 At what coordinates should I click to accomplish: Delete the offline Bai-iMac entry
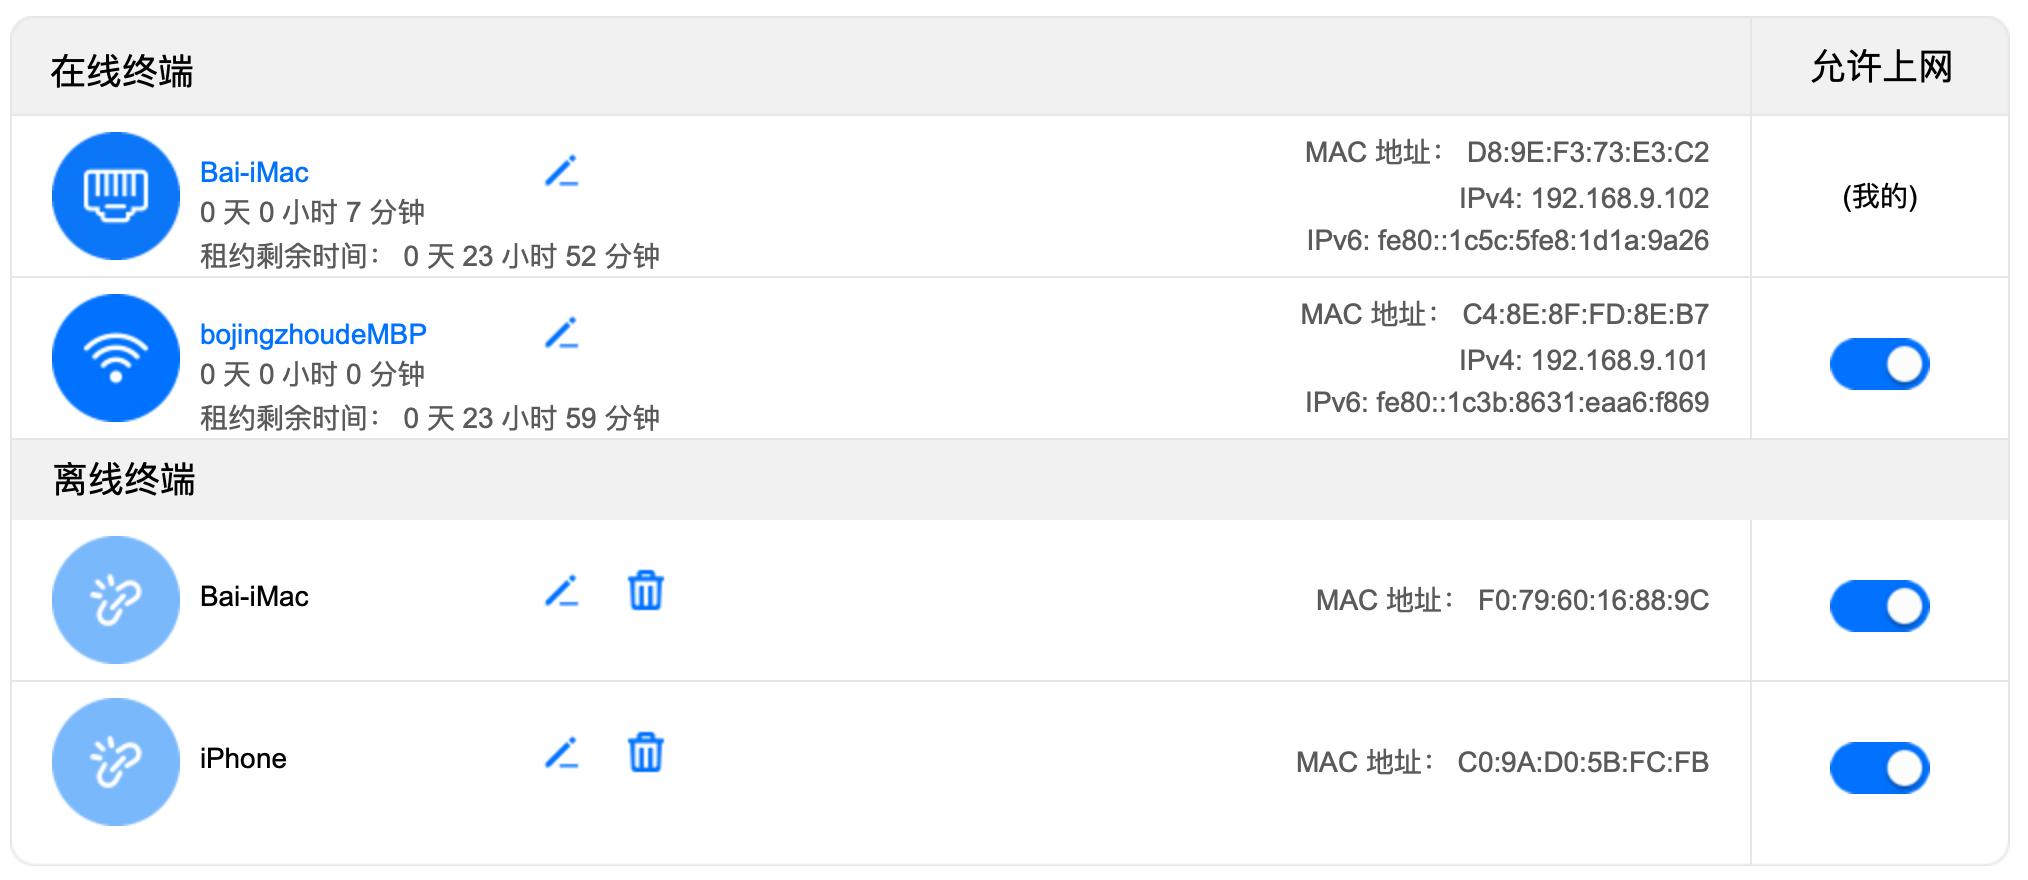click(x=645, y=591)
